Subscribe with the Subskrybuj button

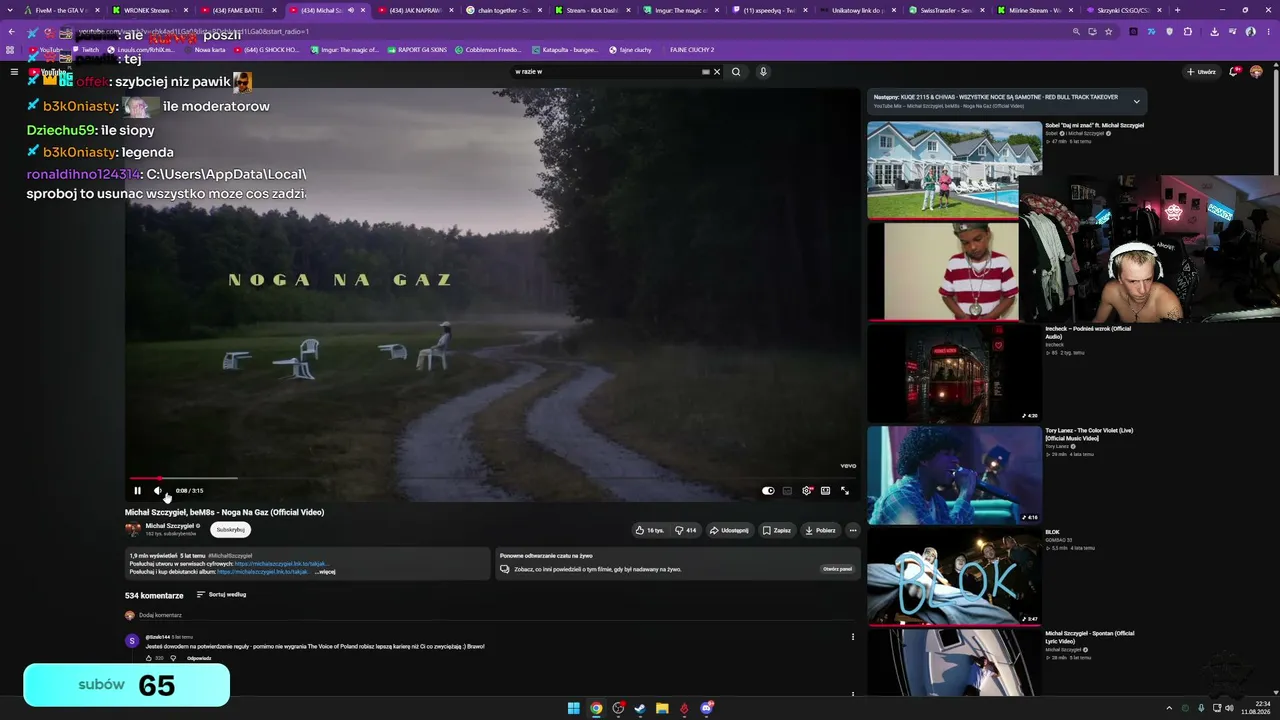pos(230,530)
